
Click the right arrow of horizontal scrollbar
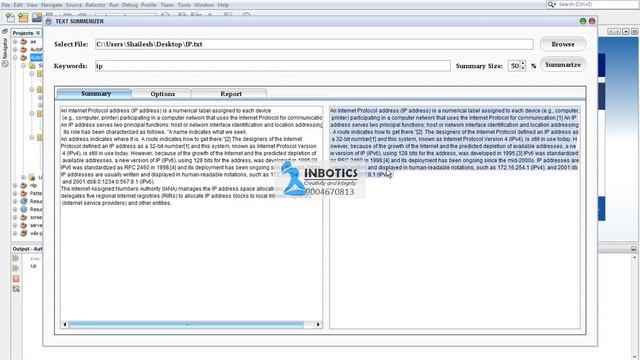[x=318, y=324]
